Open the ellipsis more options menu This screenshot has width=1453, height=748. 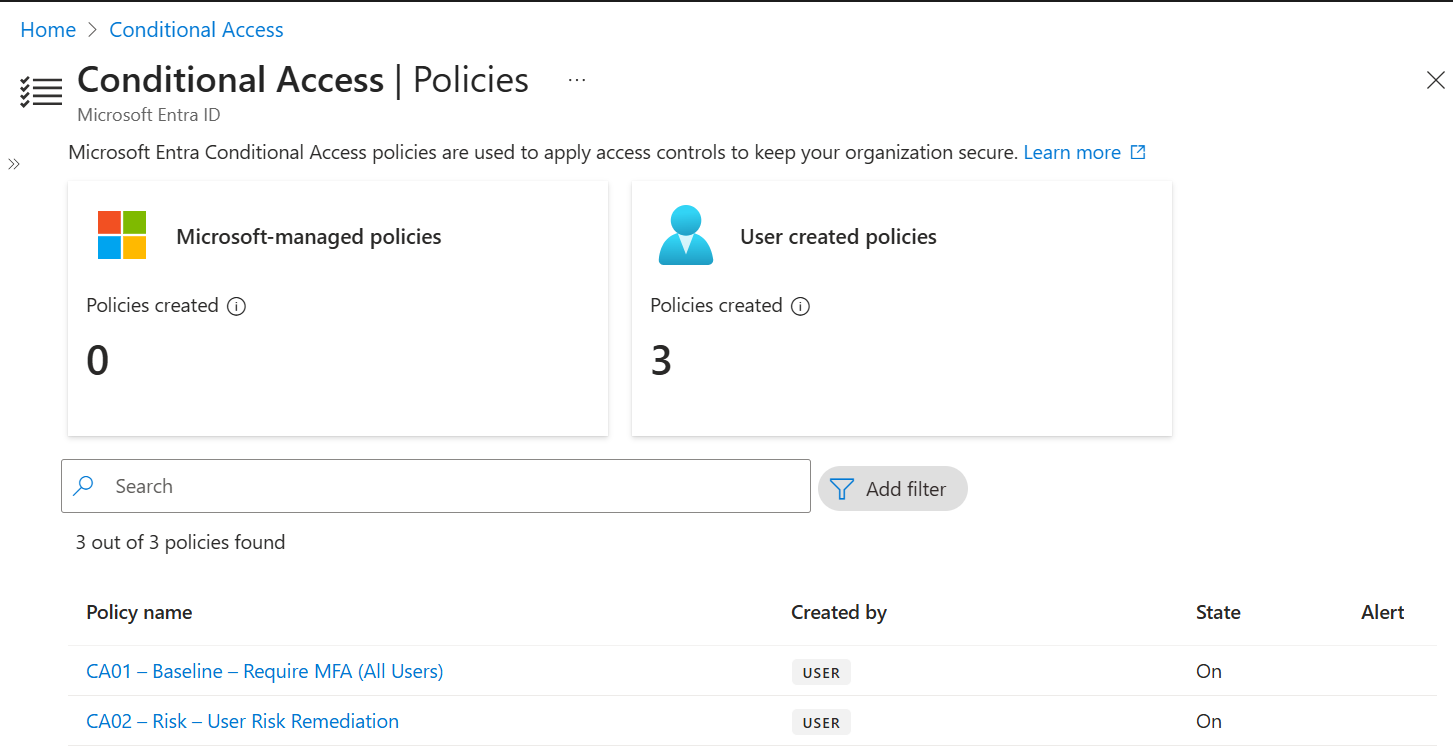[577, 80]
